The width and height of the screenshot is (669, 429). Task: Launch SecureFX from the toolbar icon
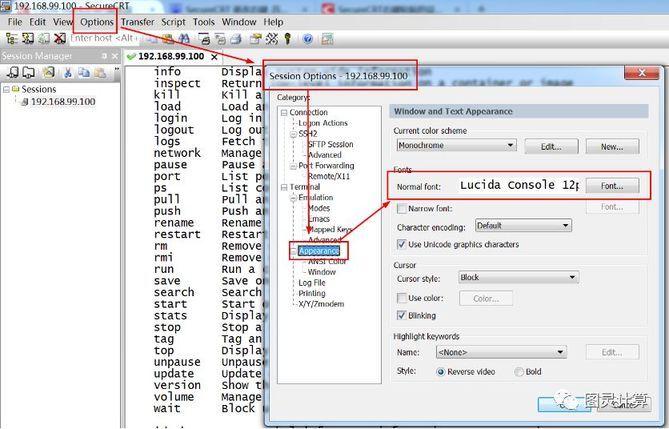pos(327,39)
